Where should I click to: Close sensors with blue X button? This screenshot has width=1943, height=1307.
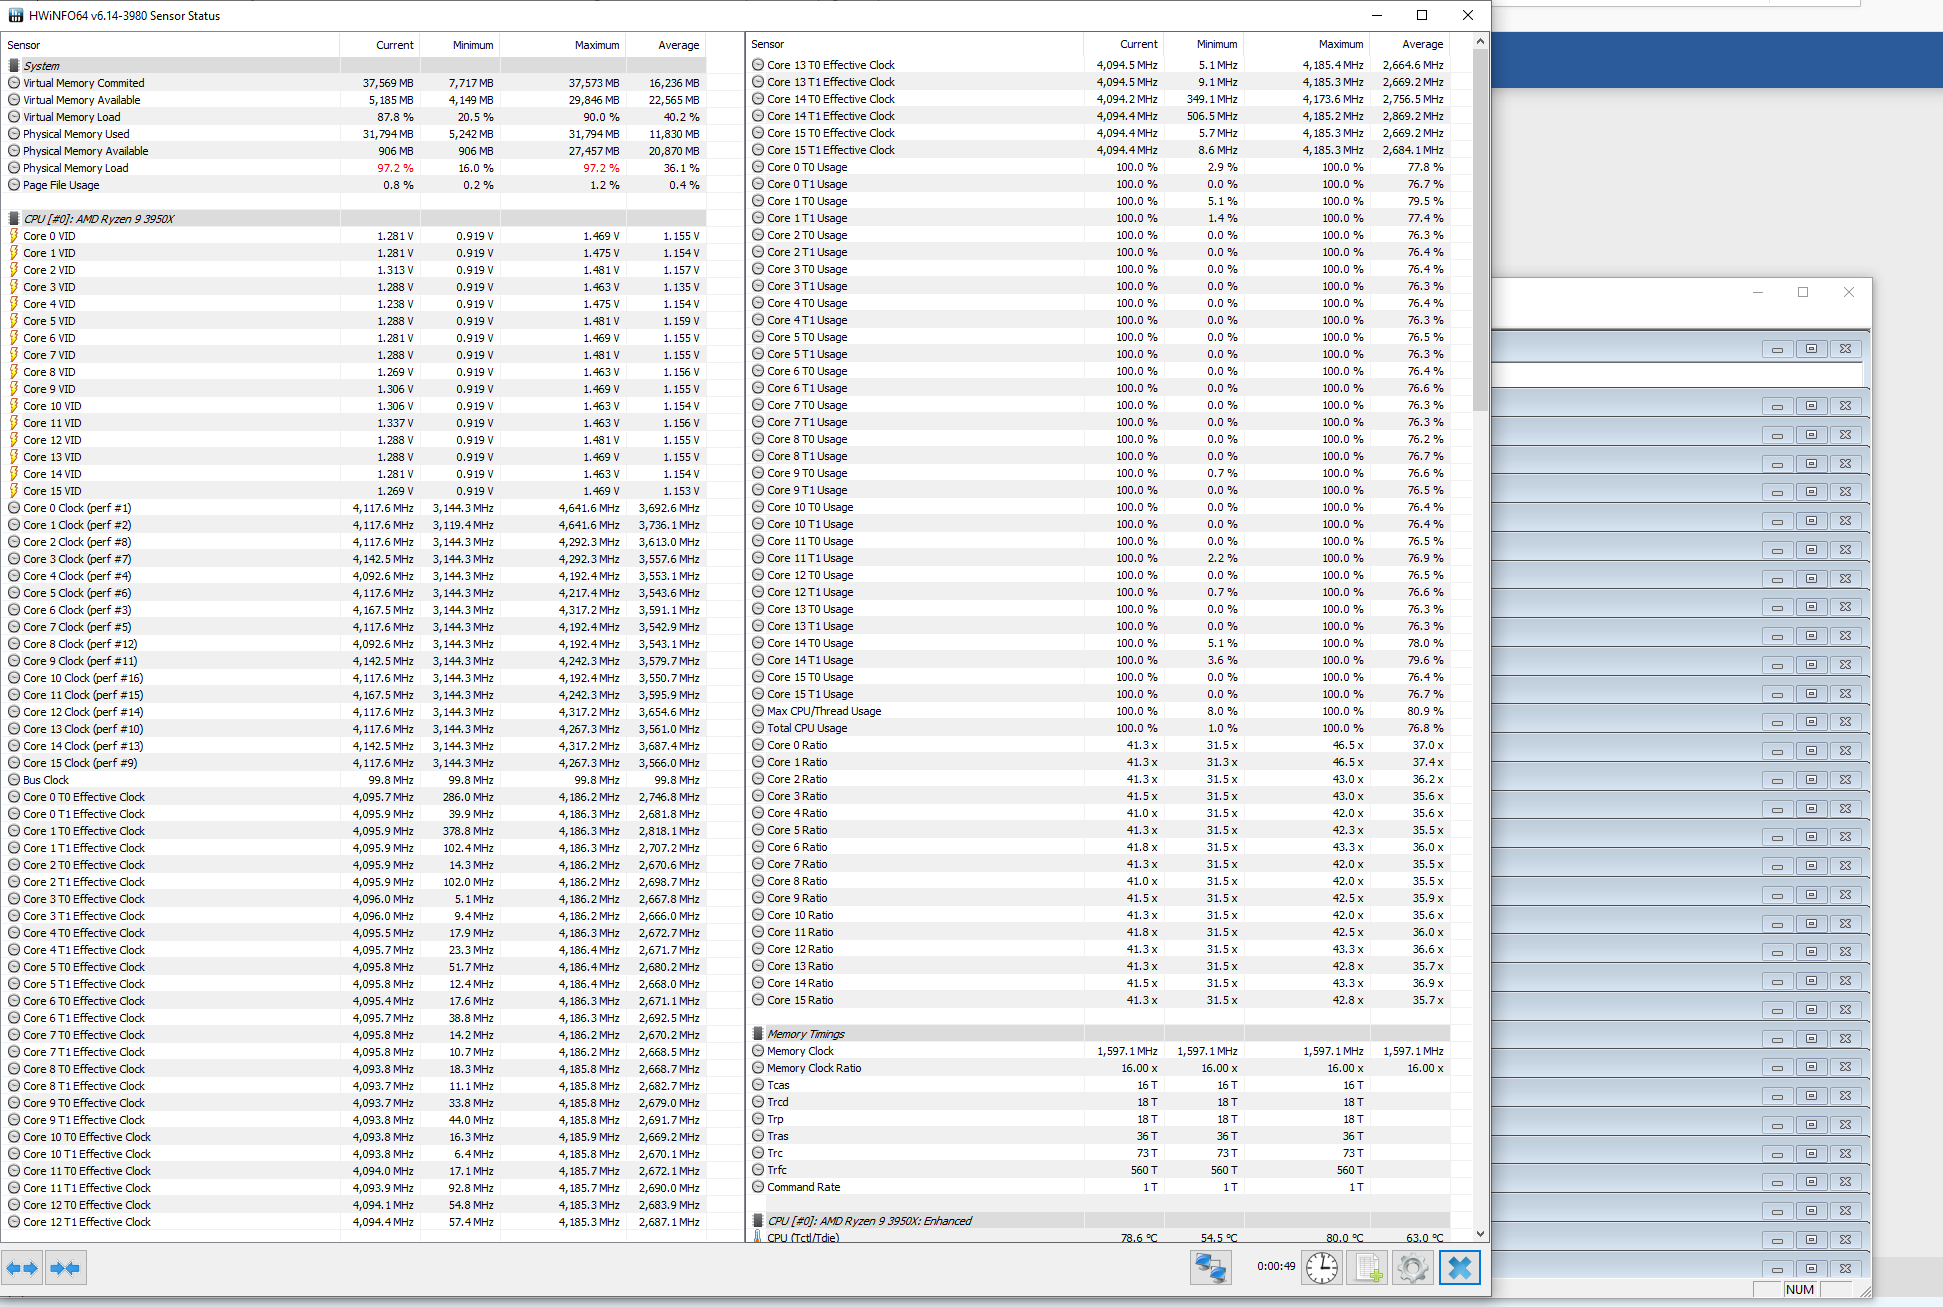(x=1459, y=1268)
